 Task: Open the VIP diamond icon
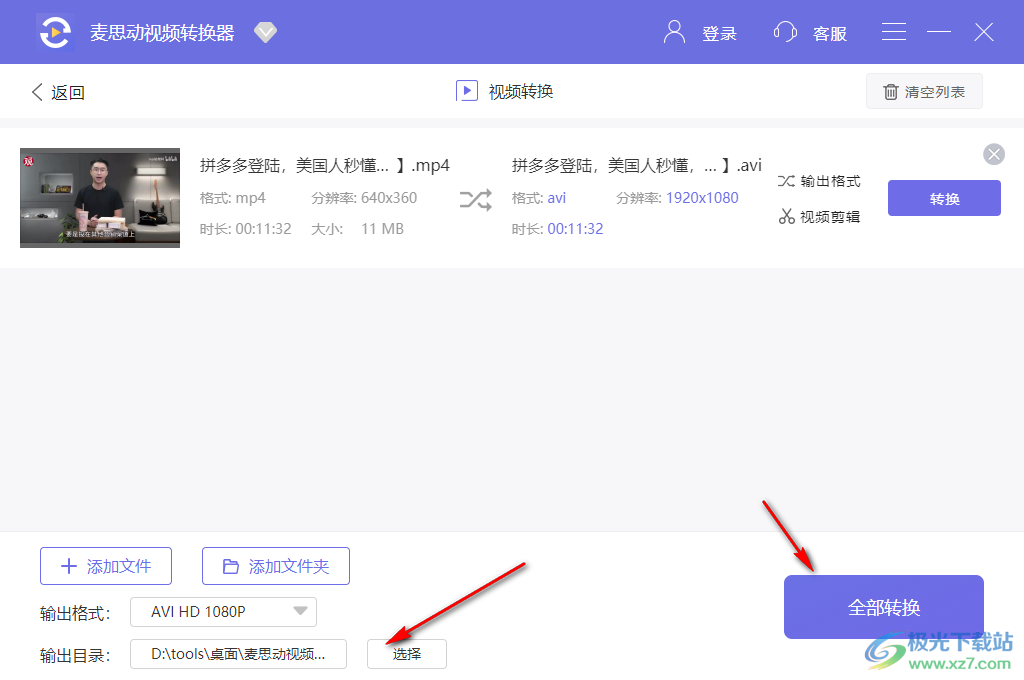265,32
